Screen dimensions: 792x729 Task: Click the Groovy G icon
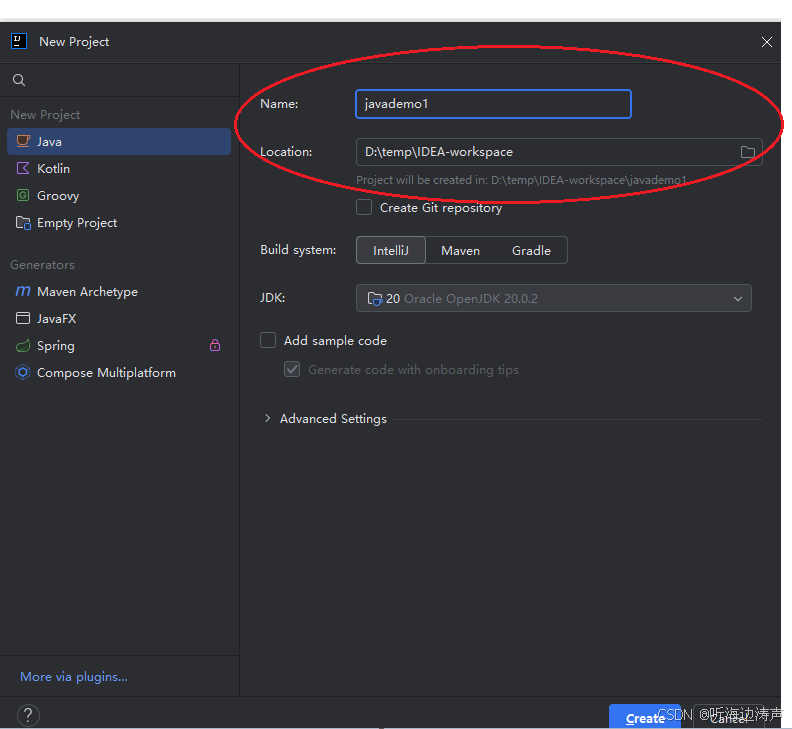coord(23,195)
